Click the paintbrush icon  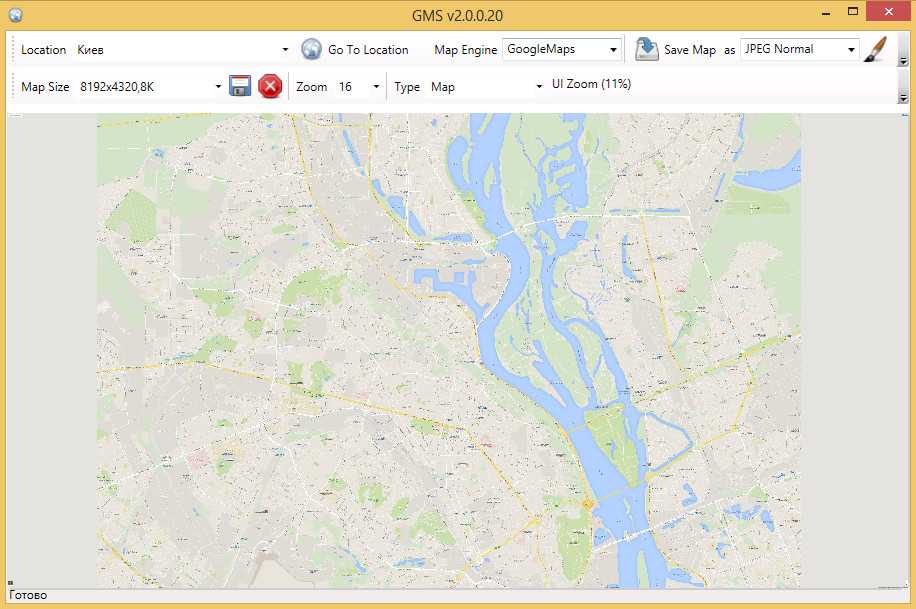coord(875,49)
